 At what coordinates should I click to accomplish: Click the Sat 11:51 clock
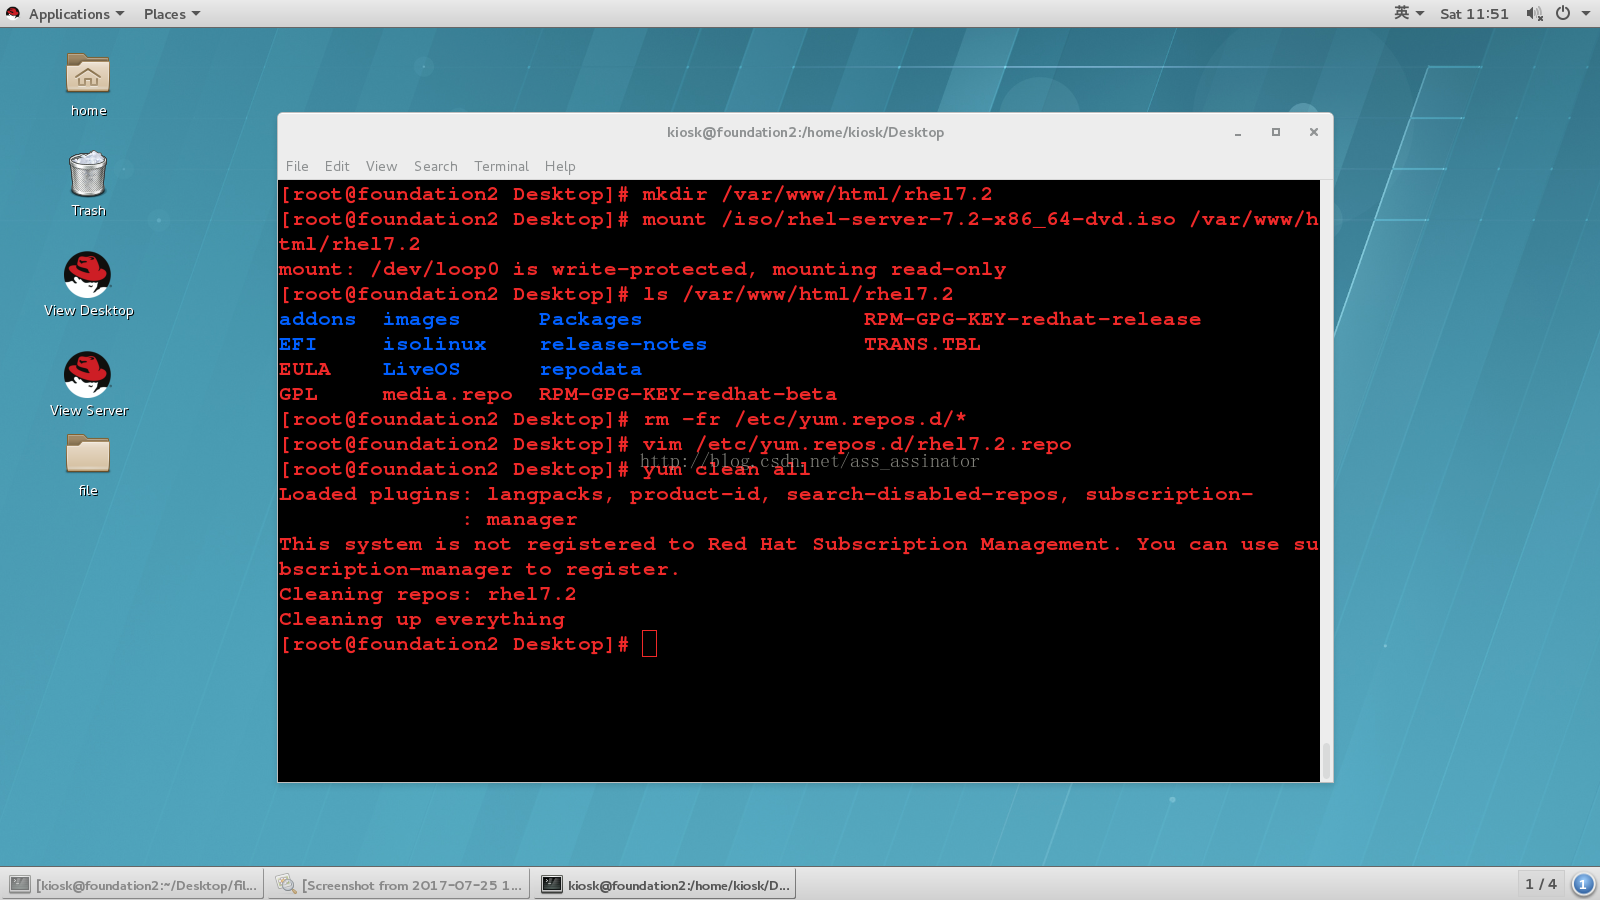pyautogui.click(x=1474, y=14)
